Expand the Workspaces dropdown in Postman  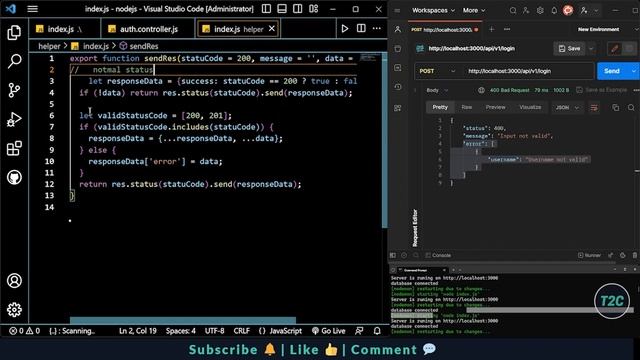(433, 10)
